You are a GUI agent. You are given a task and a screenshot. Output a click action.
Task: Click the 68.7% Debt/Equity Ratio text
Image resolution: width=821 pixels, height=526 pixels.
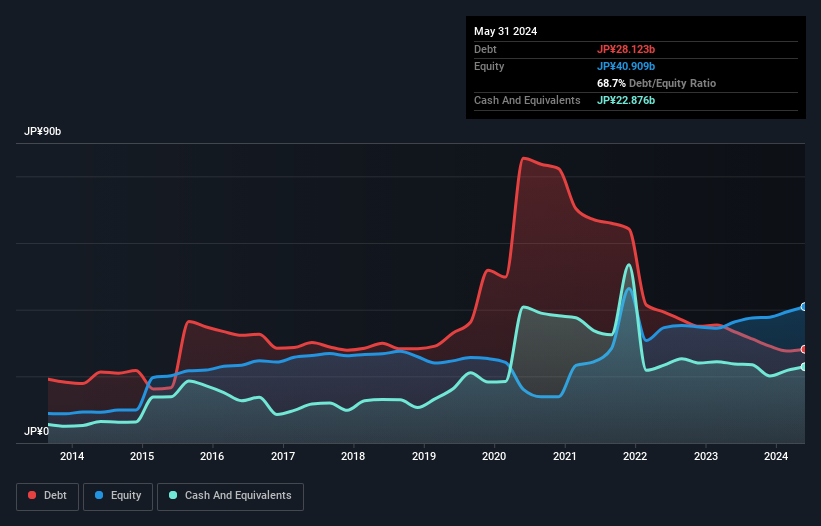(656, 83)
